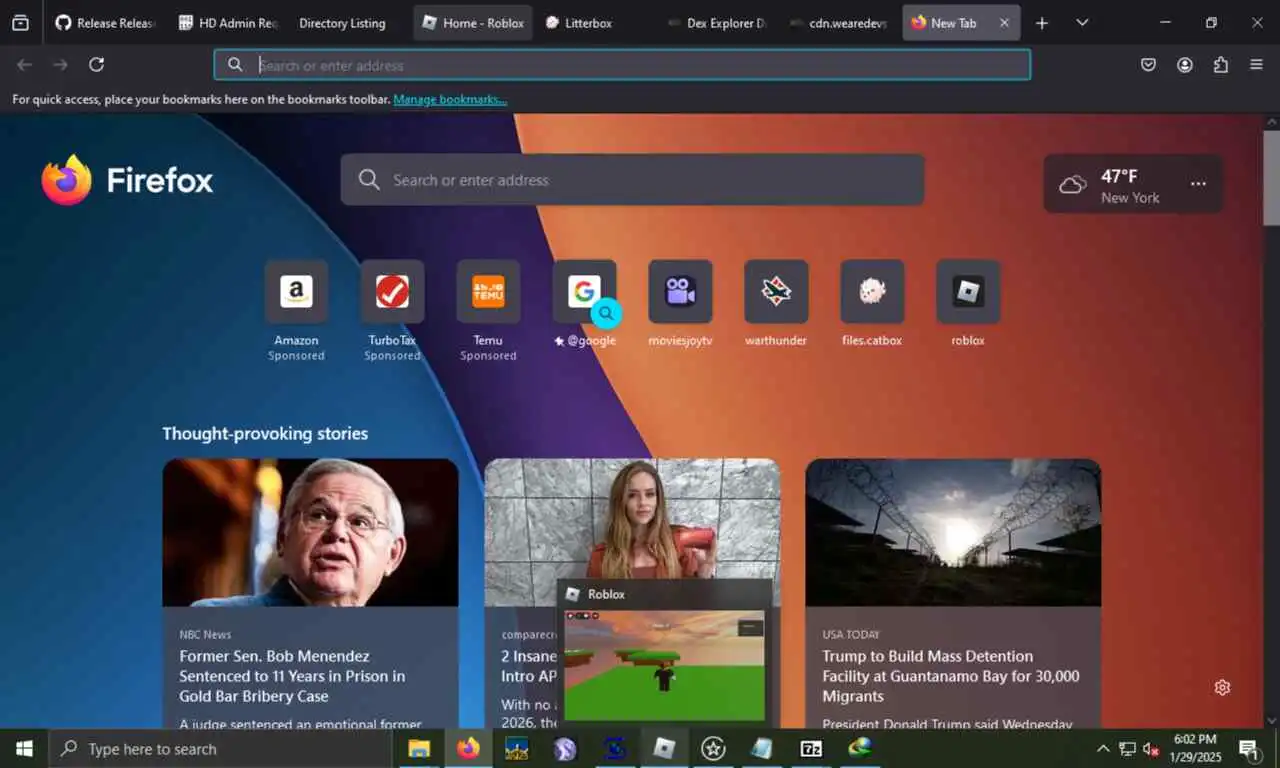Show hidden system tray icons
The image size is (1280, 768).
pyautogui.click(x=1103, y=749)
